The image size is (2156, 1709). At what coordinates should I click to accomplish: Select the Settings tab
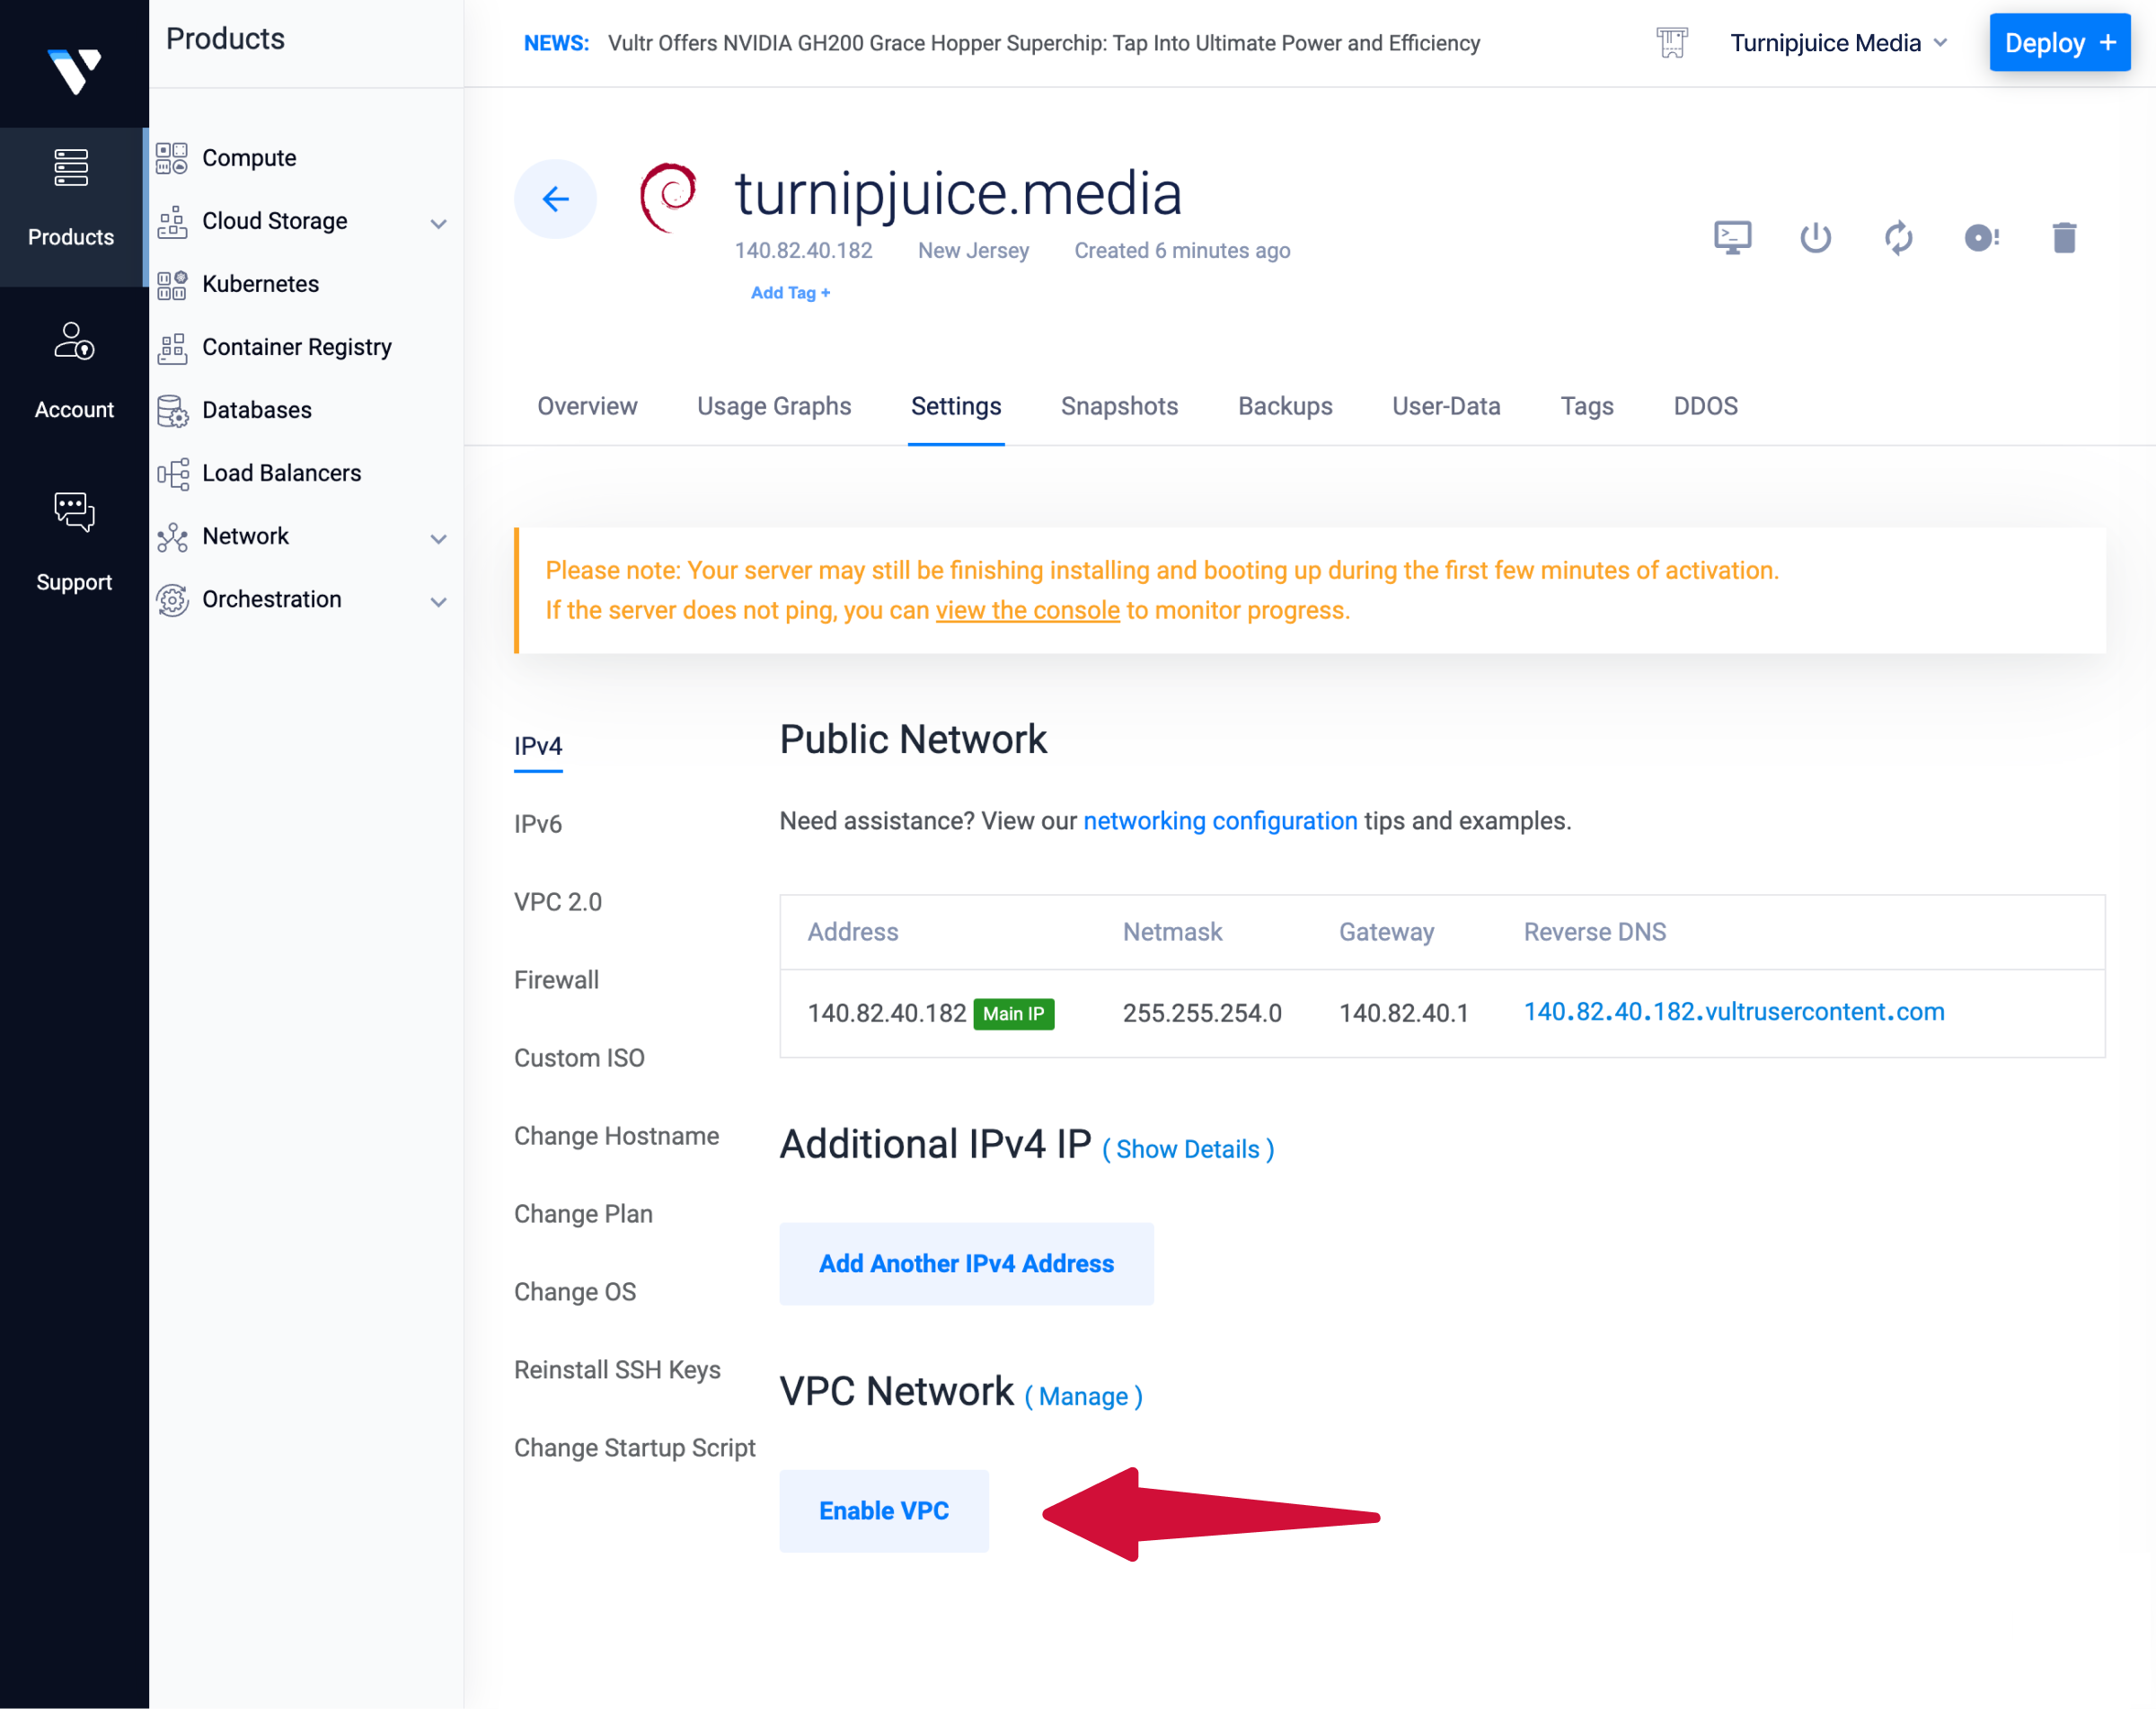coord(956,406)
